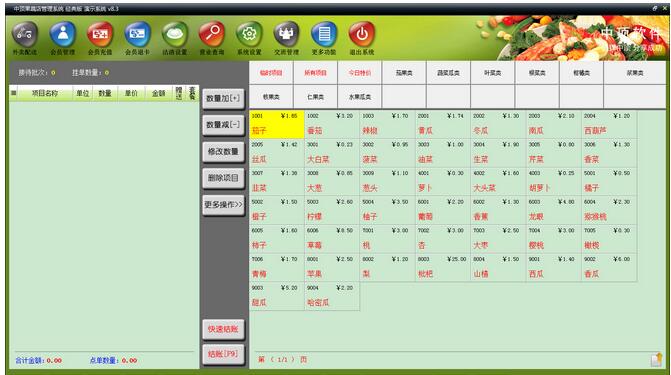Click the 结账[F9] checkout button

point(223,354)
